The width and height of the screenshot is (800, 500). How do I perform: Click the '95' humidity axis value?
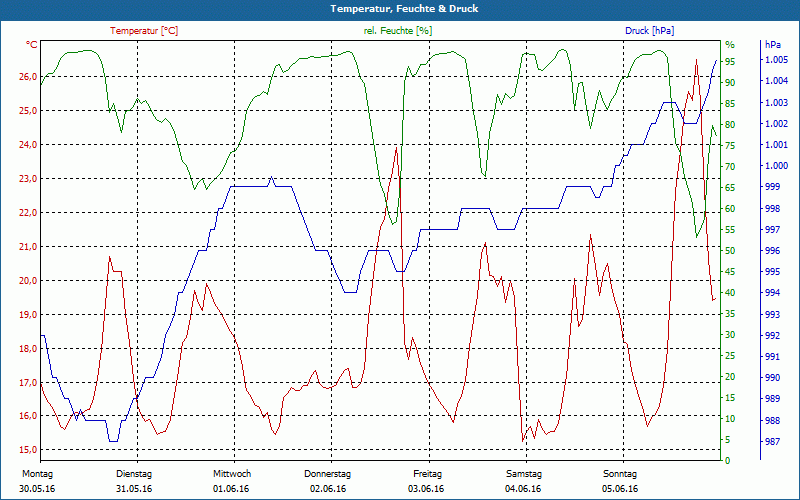click(730, 62)
